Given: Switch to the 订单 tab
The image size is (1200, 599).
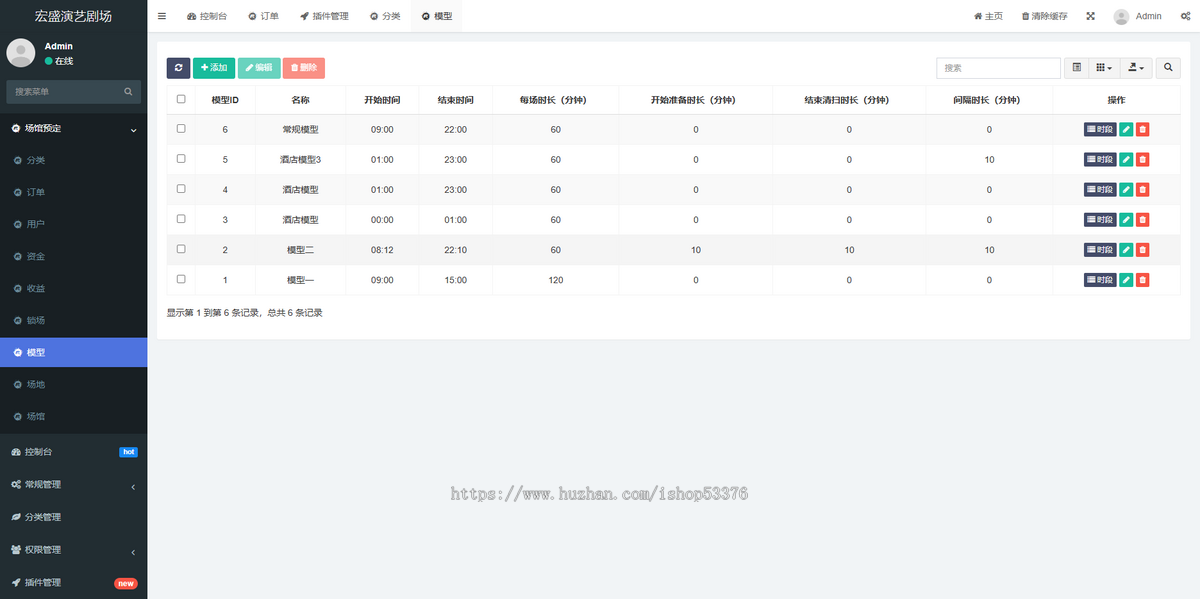Looking at the screenshot, I should click(264, 16).
